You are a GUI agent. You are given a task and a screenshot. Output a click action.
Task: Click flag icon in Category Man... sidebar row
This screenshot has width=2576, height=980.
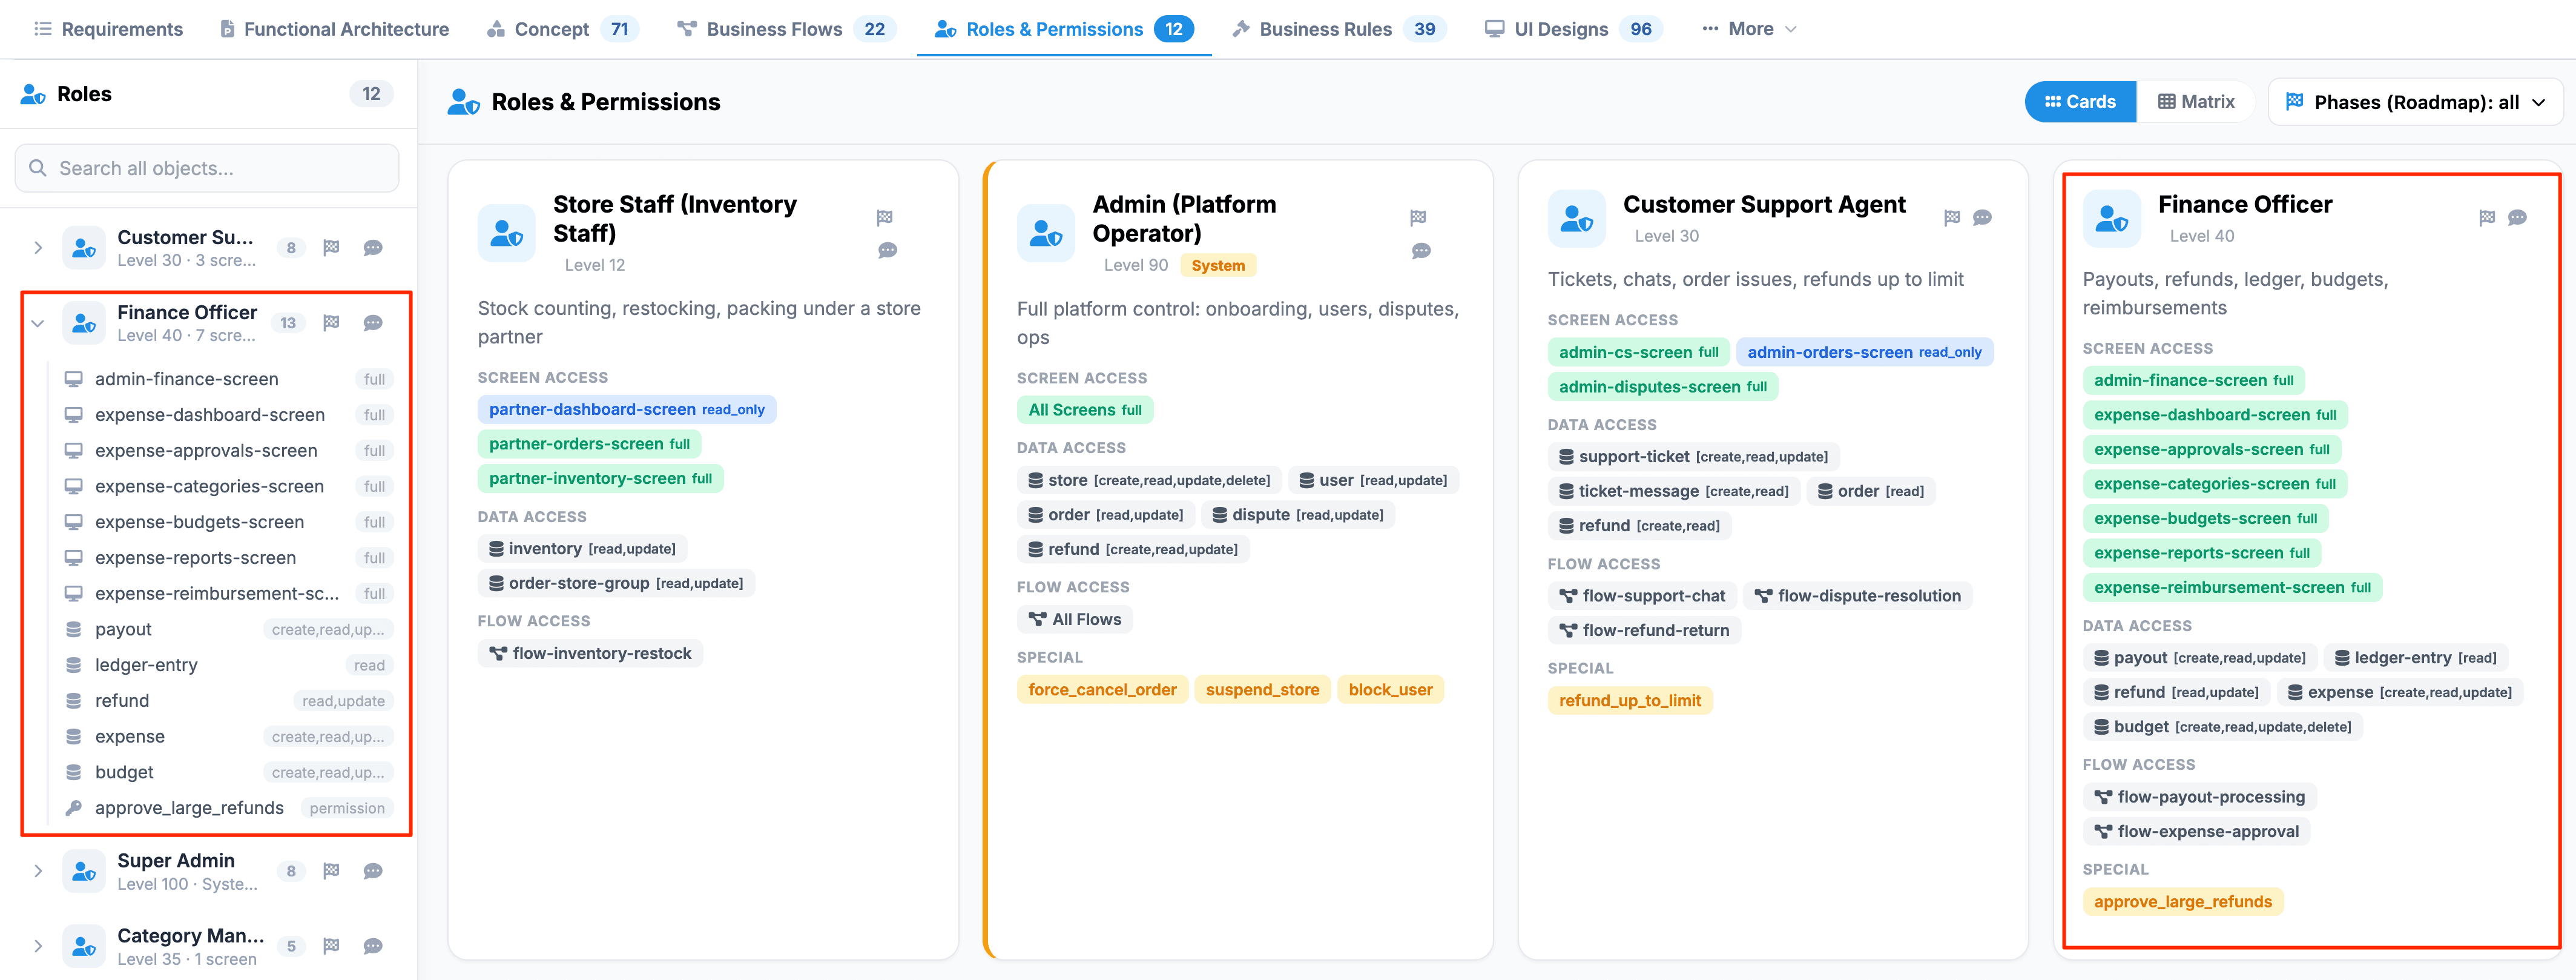tap(331, 946)
